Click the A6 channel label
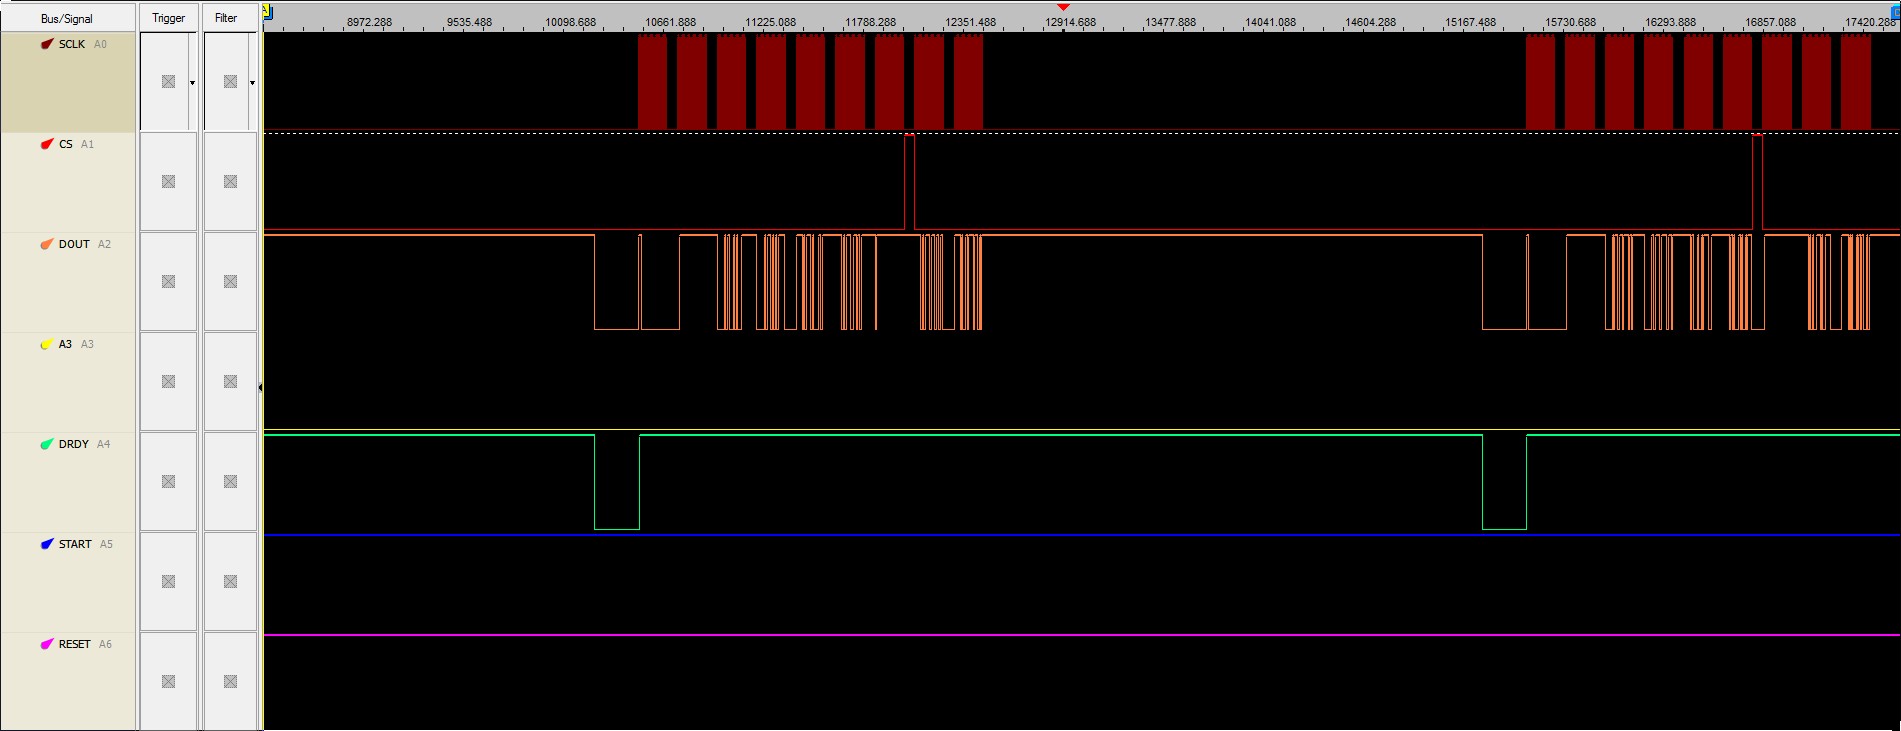This screenshot has height=731, width=1901. pyautogui.click(x=106, y=644)
